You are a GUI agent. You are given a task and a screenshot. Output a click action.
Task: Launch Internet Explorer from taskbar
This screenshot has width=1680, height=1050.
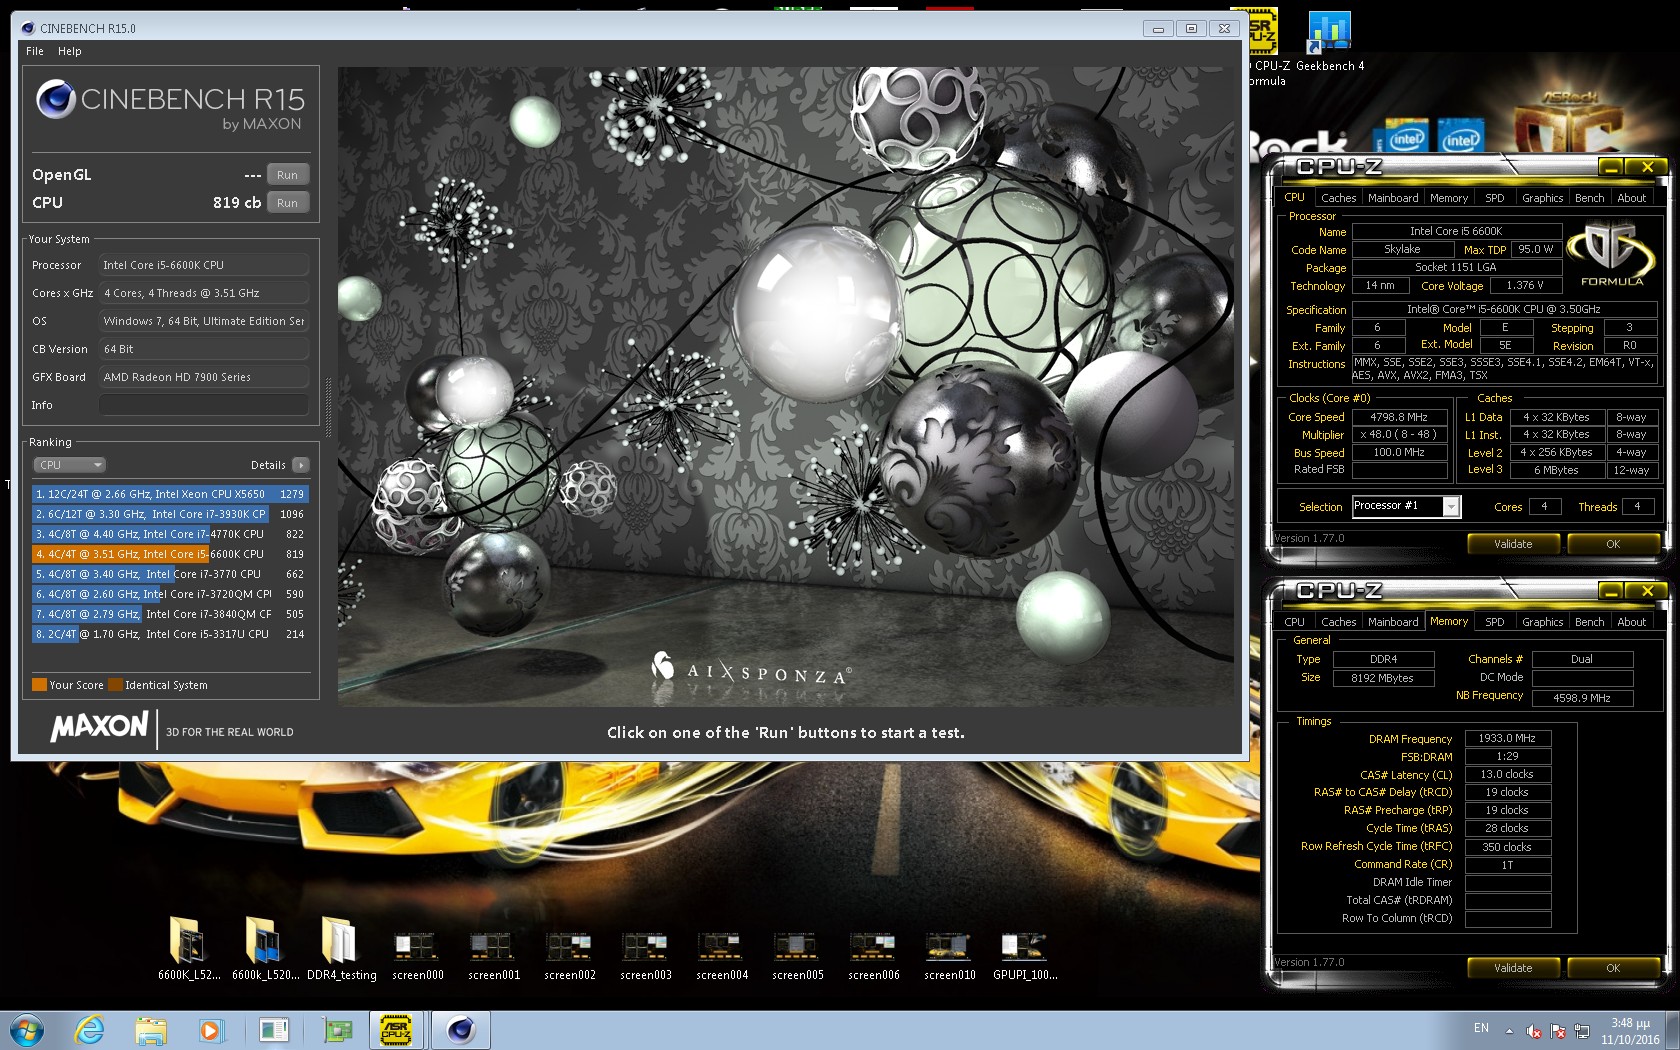click(89, 1030)
